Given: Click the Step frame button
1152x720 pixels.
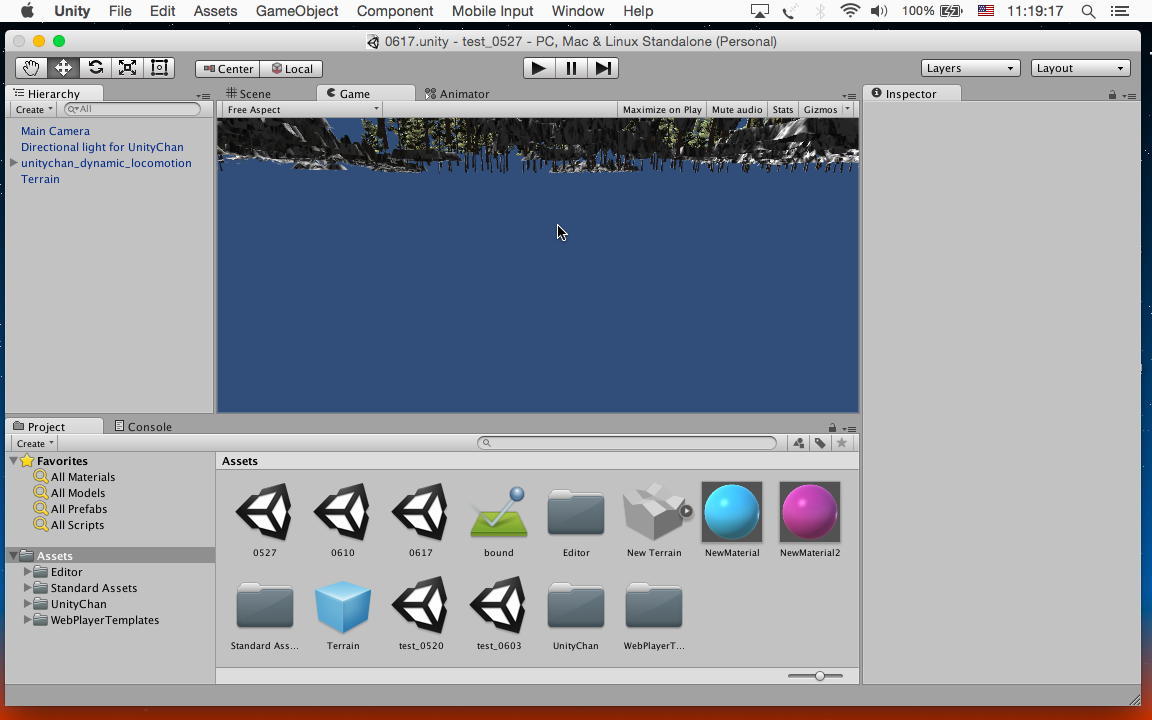Looking at the screenshot, I should pos(603,68).
